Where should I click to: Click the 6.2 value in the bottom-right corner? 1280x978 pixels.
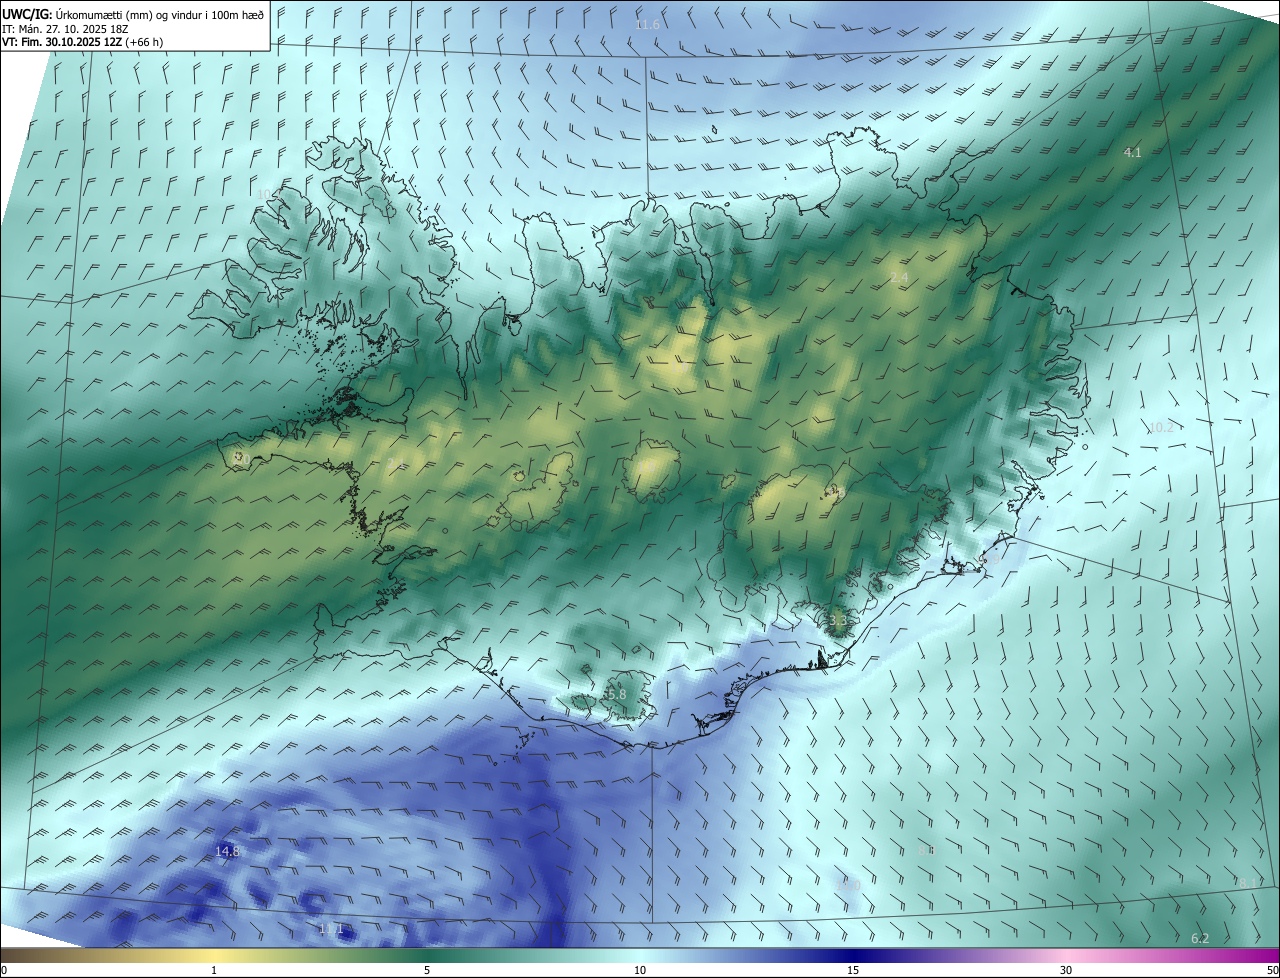[1200, 938]
